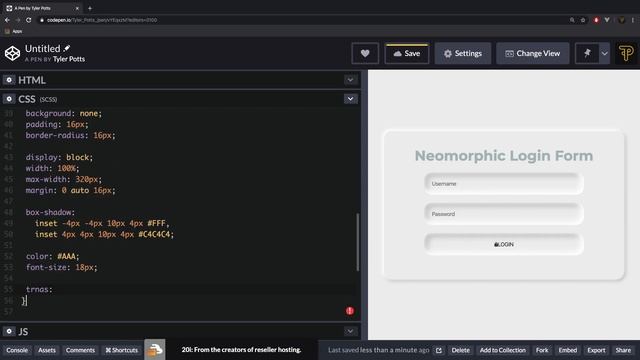Image resolution: width=640 pixels, height=360 pixels.
Task: Expand JS panel dropdown chevron
Action: [x=350, y=331]
